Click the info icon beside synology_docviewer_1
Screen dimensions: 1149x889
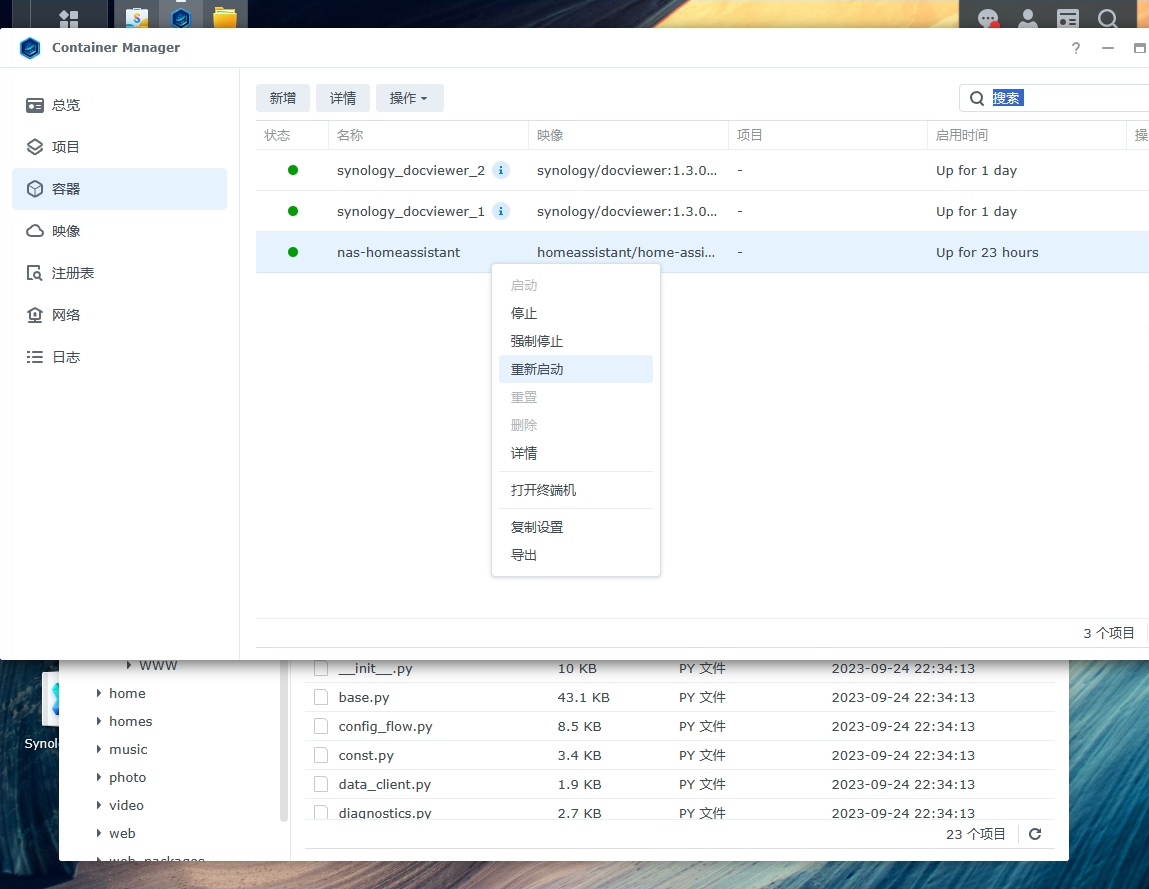click(500, 211)
